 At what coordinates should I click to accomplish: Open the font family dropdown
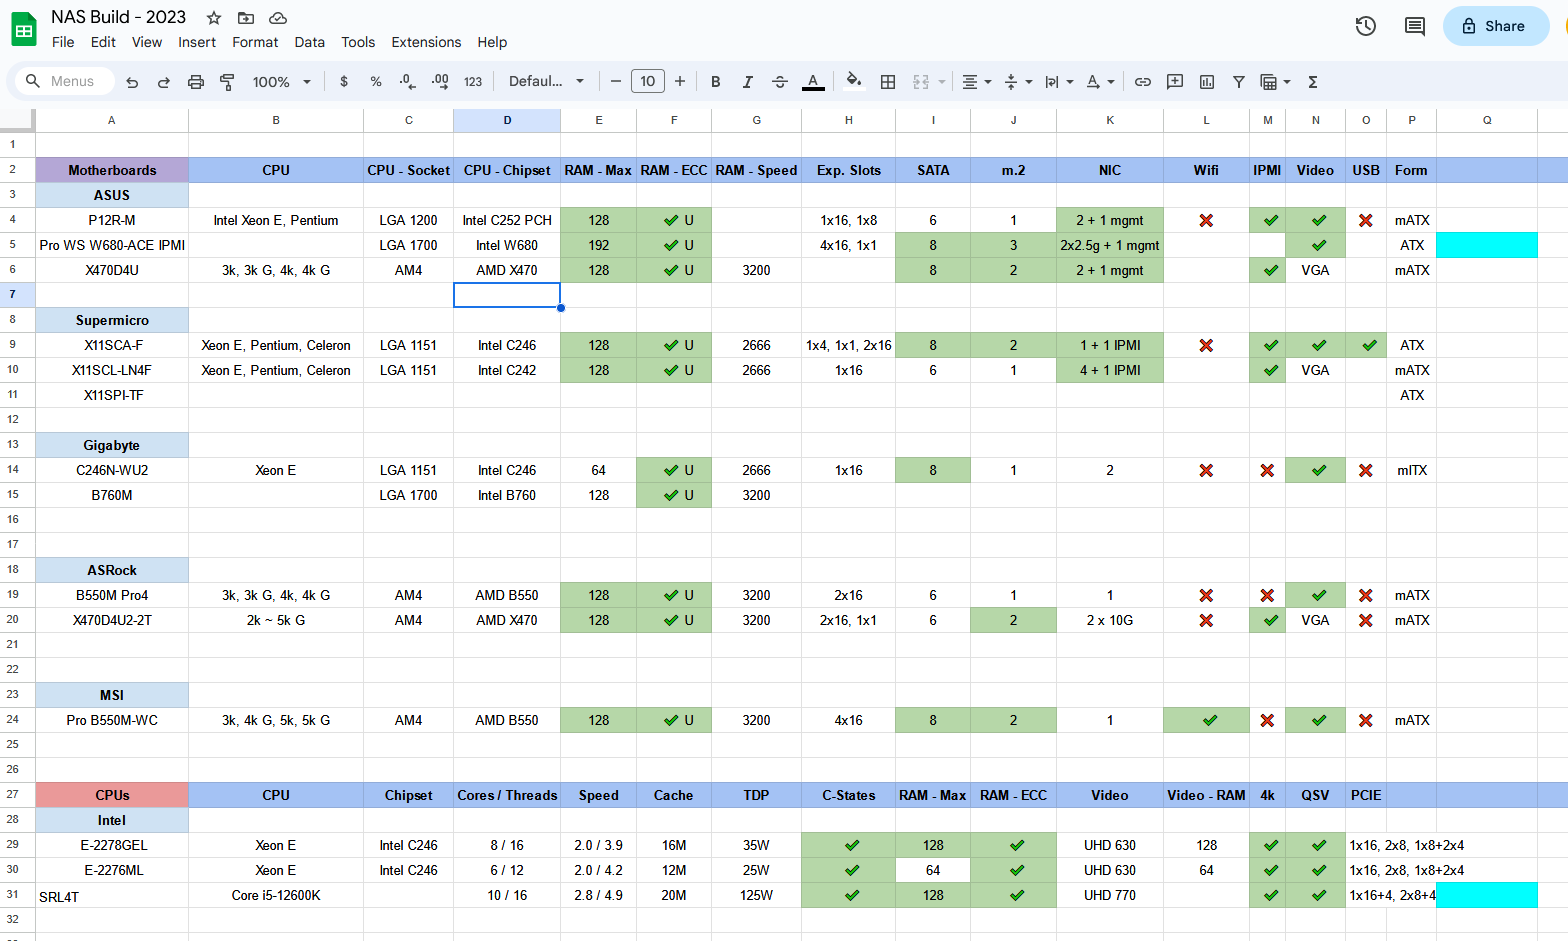pos(546,82)
